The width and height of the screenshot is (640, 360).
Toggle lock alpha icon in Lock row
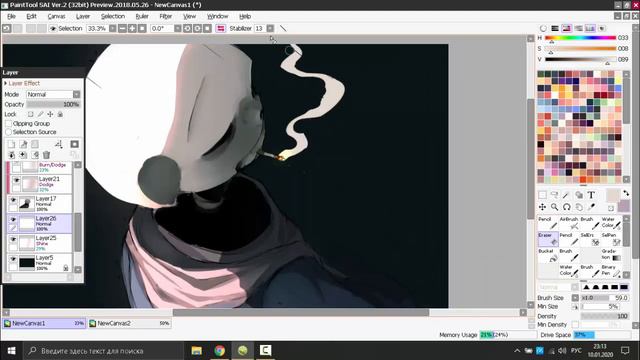click(x=31, y=114)
